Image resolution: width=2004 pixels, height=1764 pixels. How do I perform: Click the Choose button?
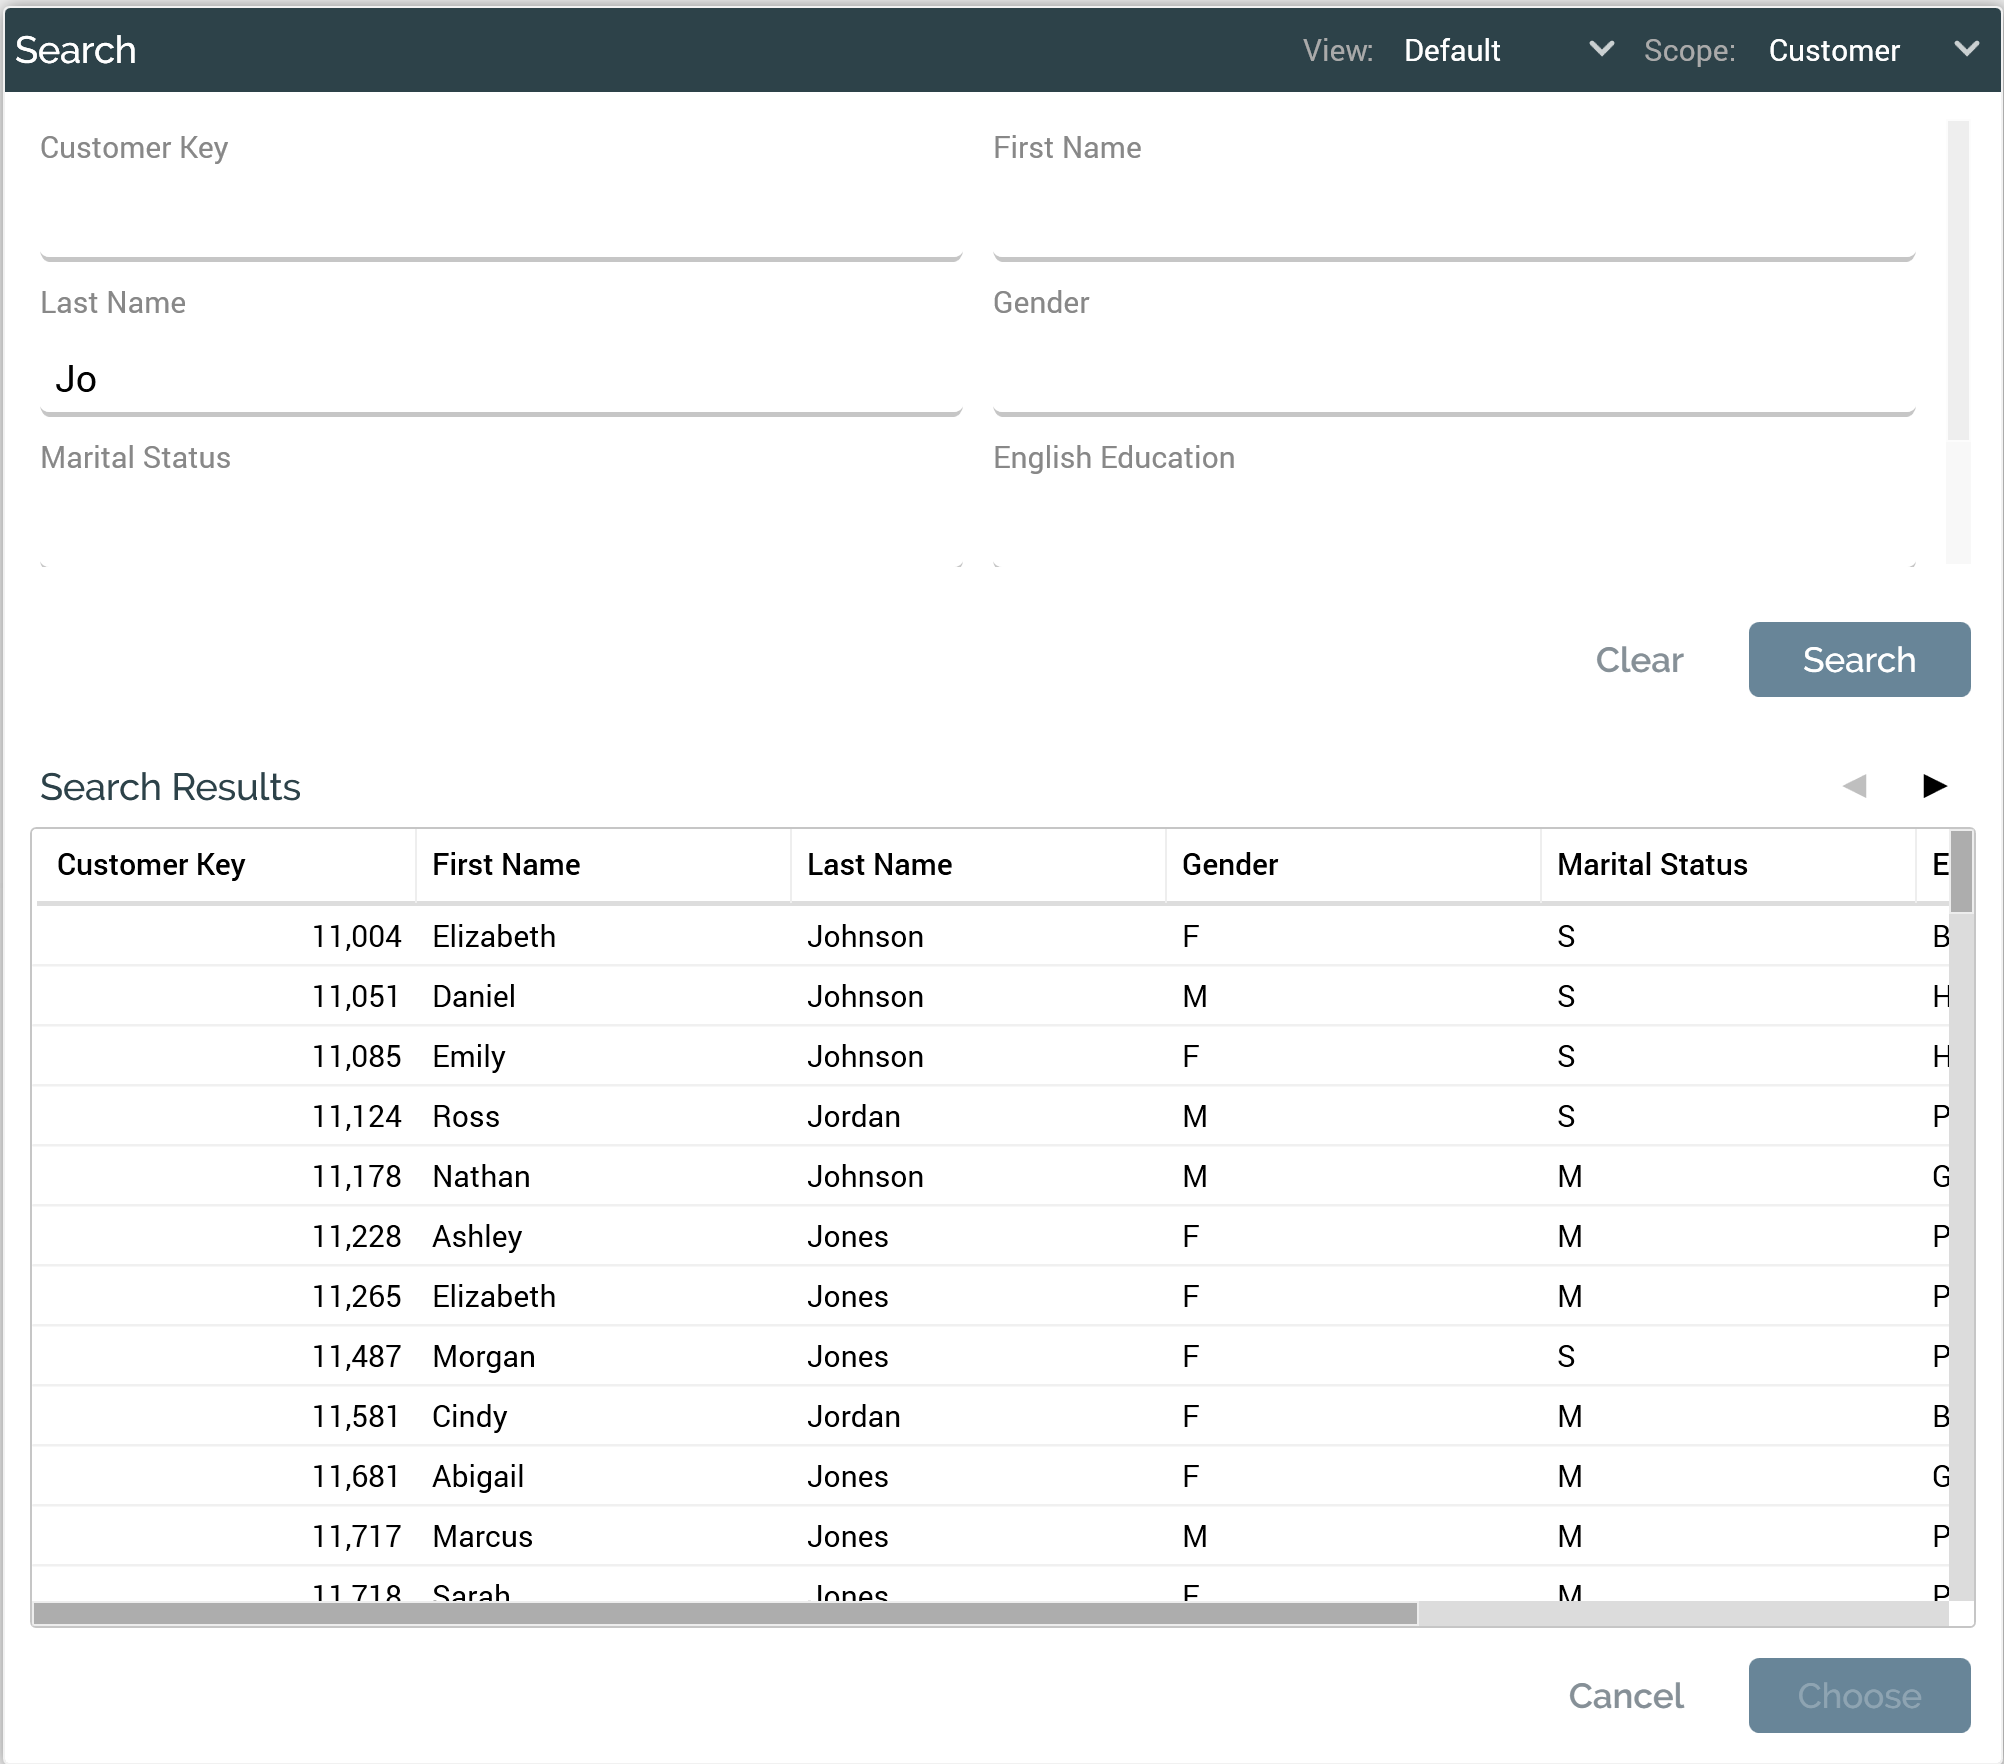click(x=1858, y=1696)
